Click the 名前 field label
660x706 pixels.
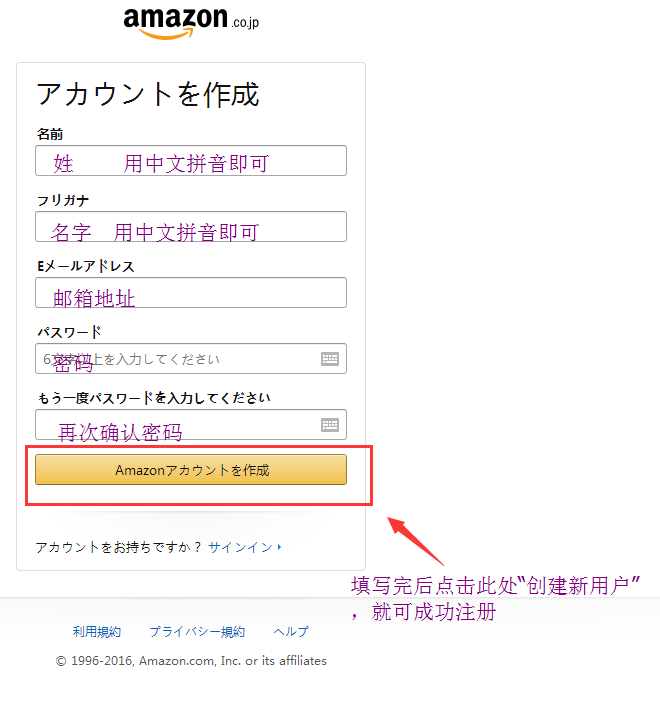(x=50, y=134)
